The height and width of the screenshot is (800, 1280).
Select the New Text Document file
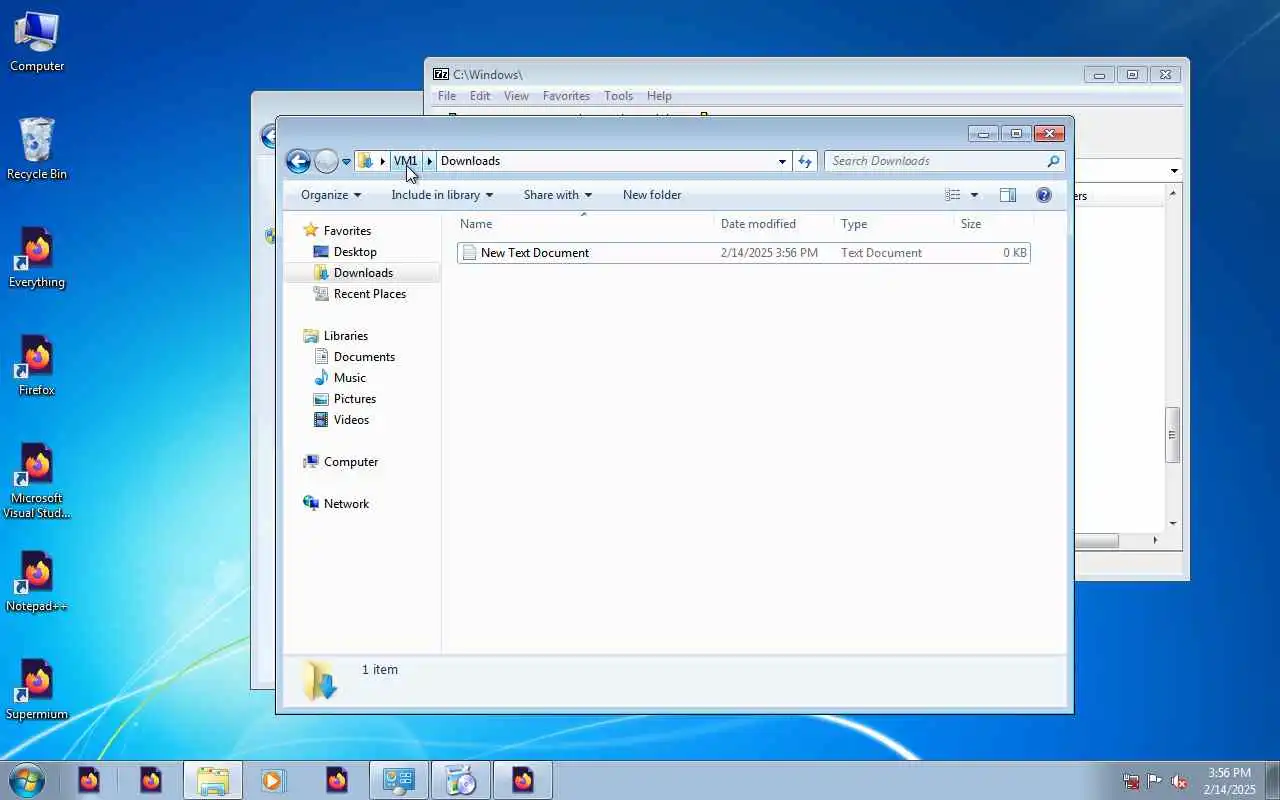743,253
